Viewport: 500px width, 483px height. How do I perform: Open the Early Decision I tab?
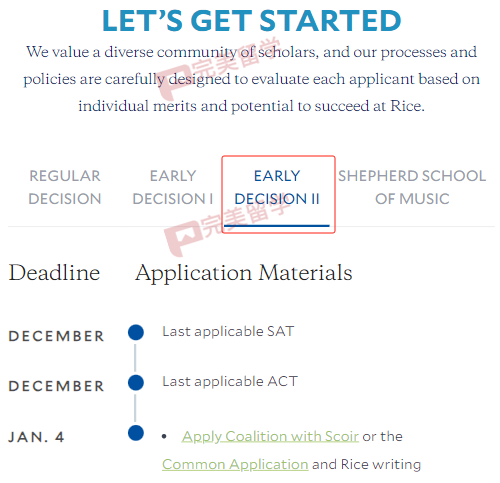(x=173, y=187)
